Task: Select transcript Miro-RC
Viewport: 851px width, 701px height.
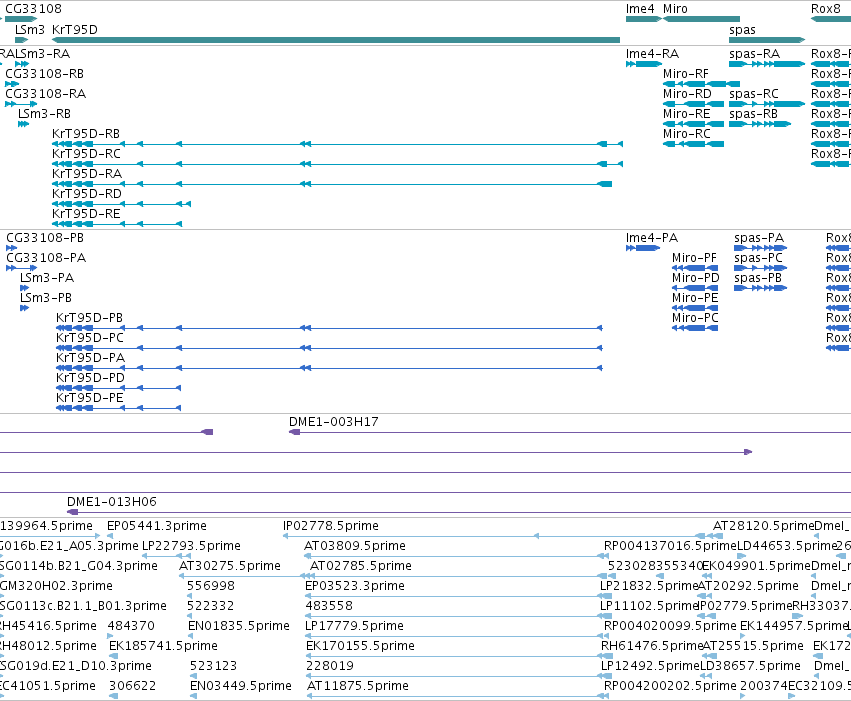Action: [x=694, y=144]
